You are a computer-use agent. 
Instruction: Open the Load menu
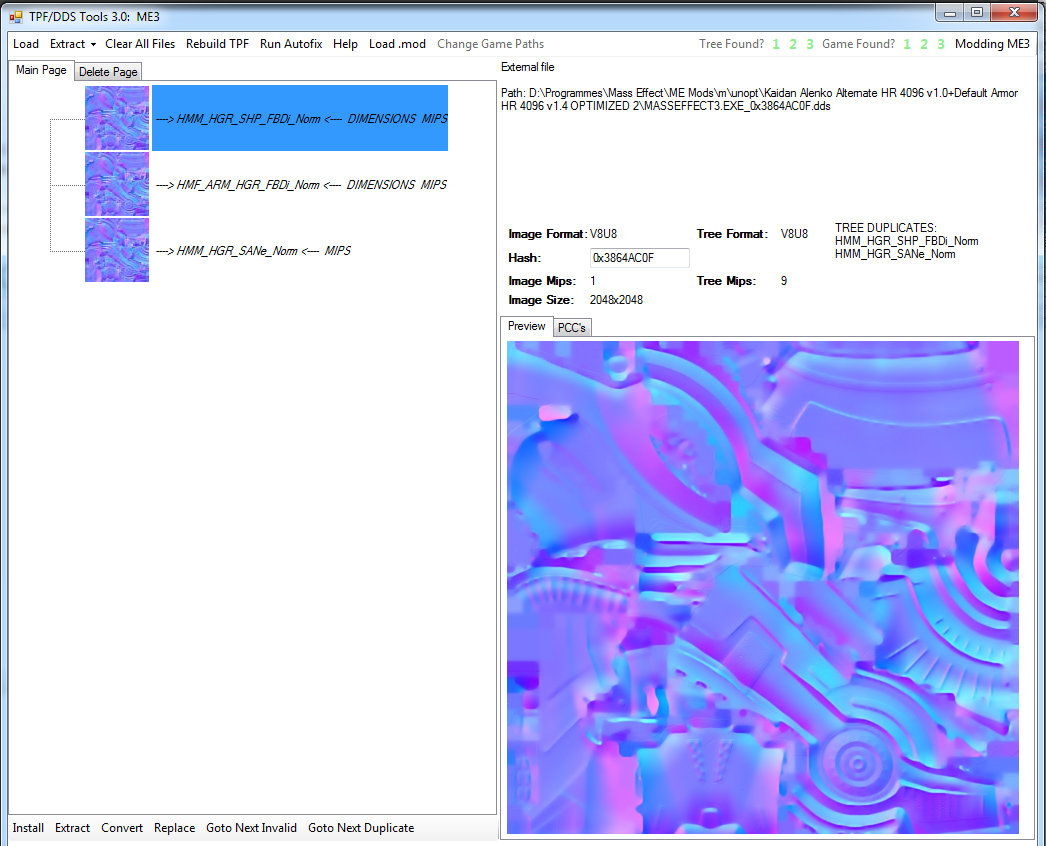[x=26, y=44]
